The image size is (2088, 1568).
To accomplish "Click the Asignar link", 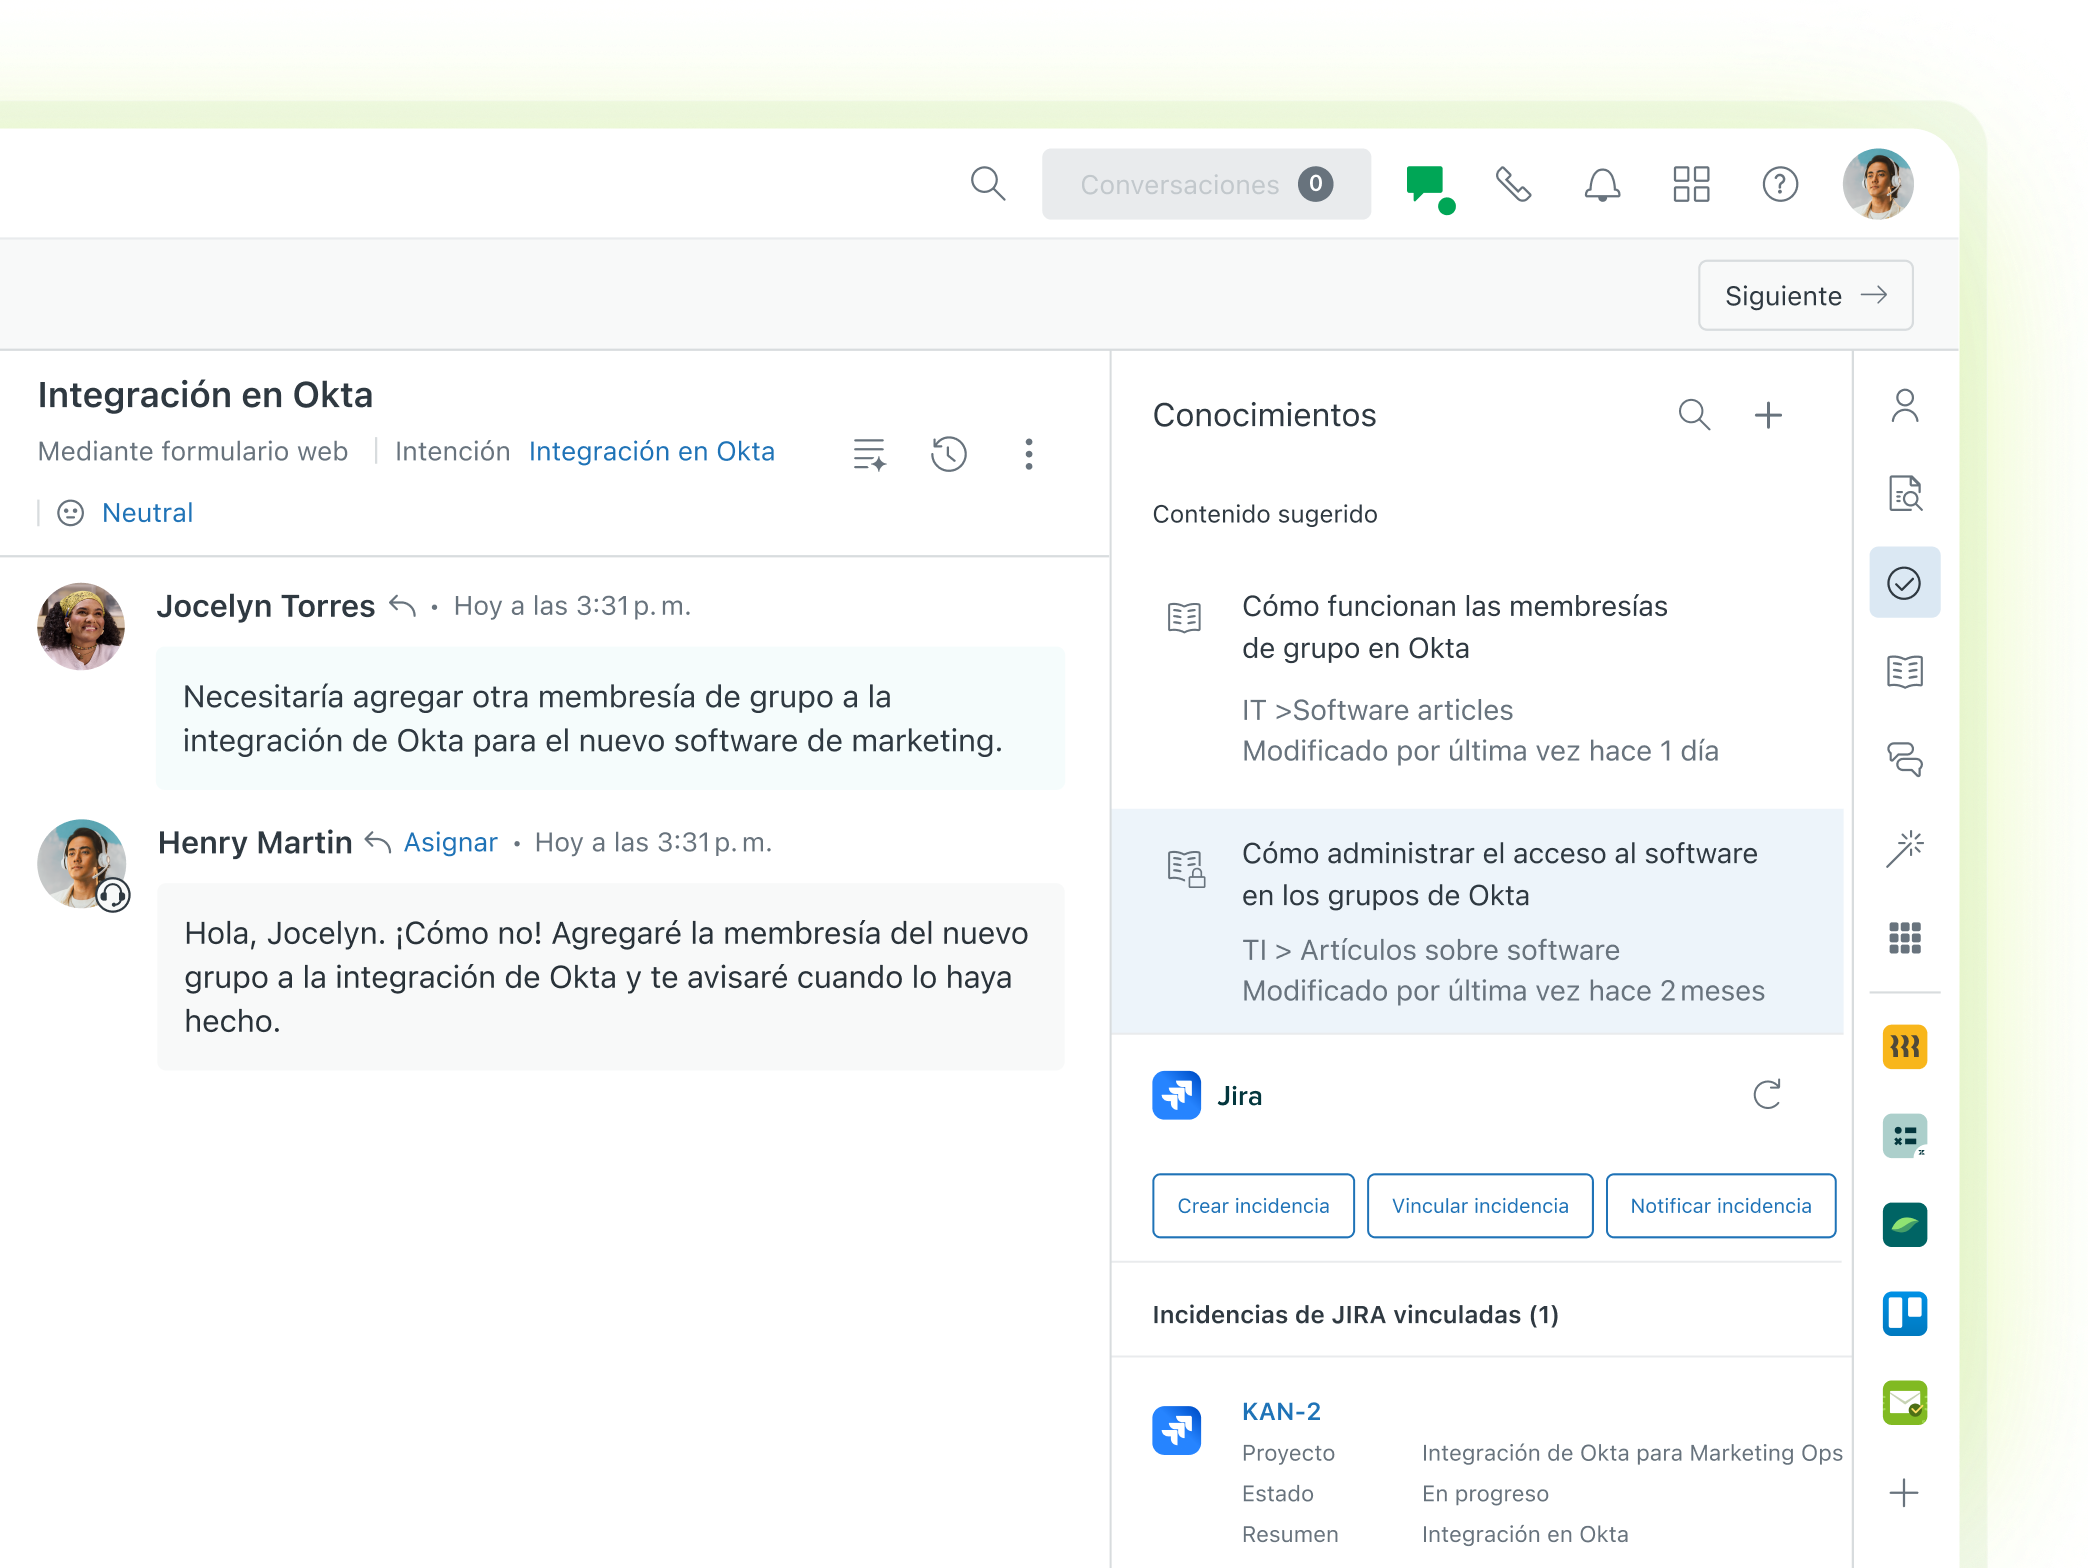I will [450, 843].
